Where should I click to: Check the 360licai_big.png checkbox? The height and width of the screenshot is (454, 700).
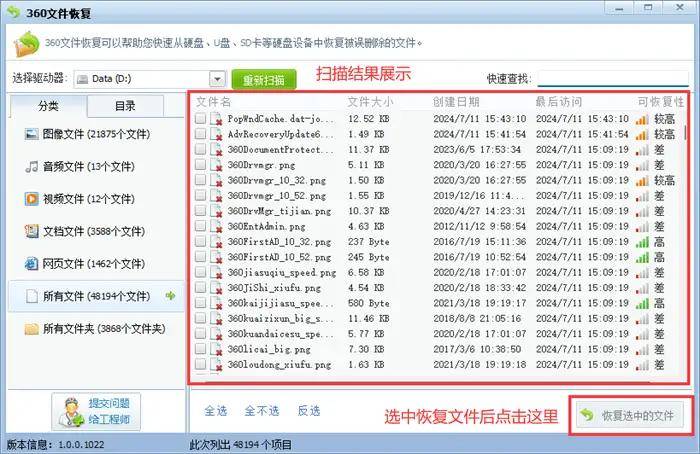pos(200,349)
